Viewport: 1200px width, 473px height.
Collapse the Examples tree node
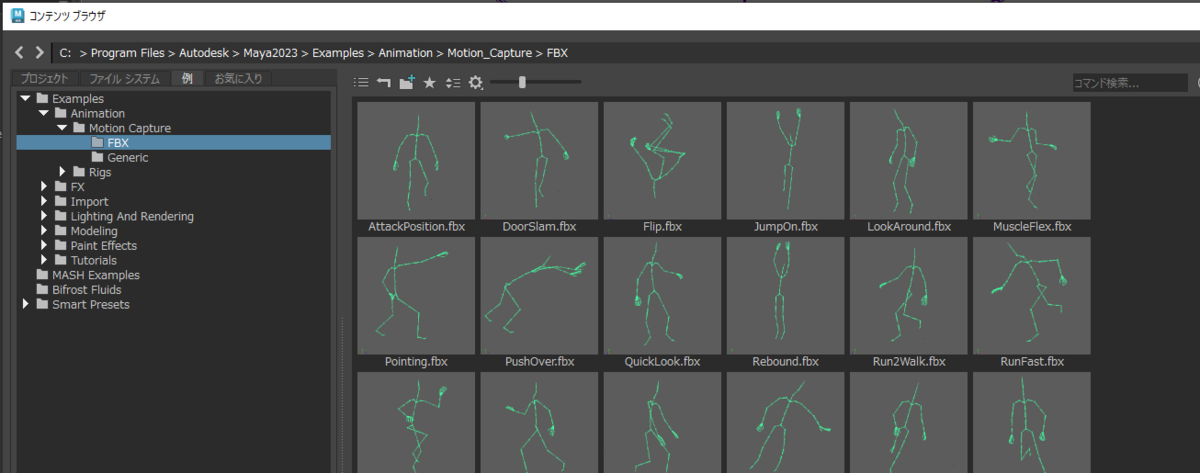tap(25, 99)
